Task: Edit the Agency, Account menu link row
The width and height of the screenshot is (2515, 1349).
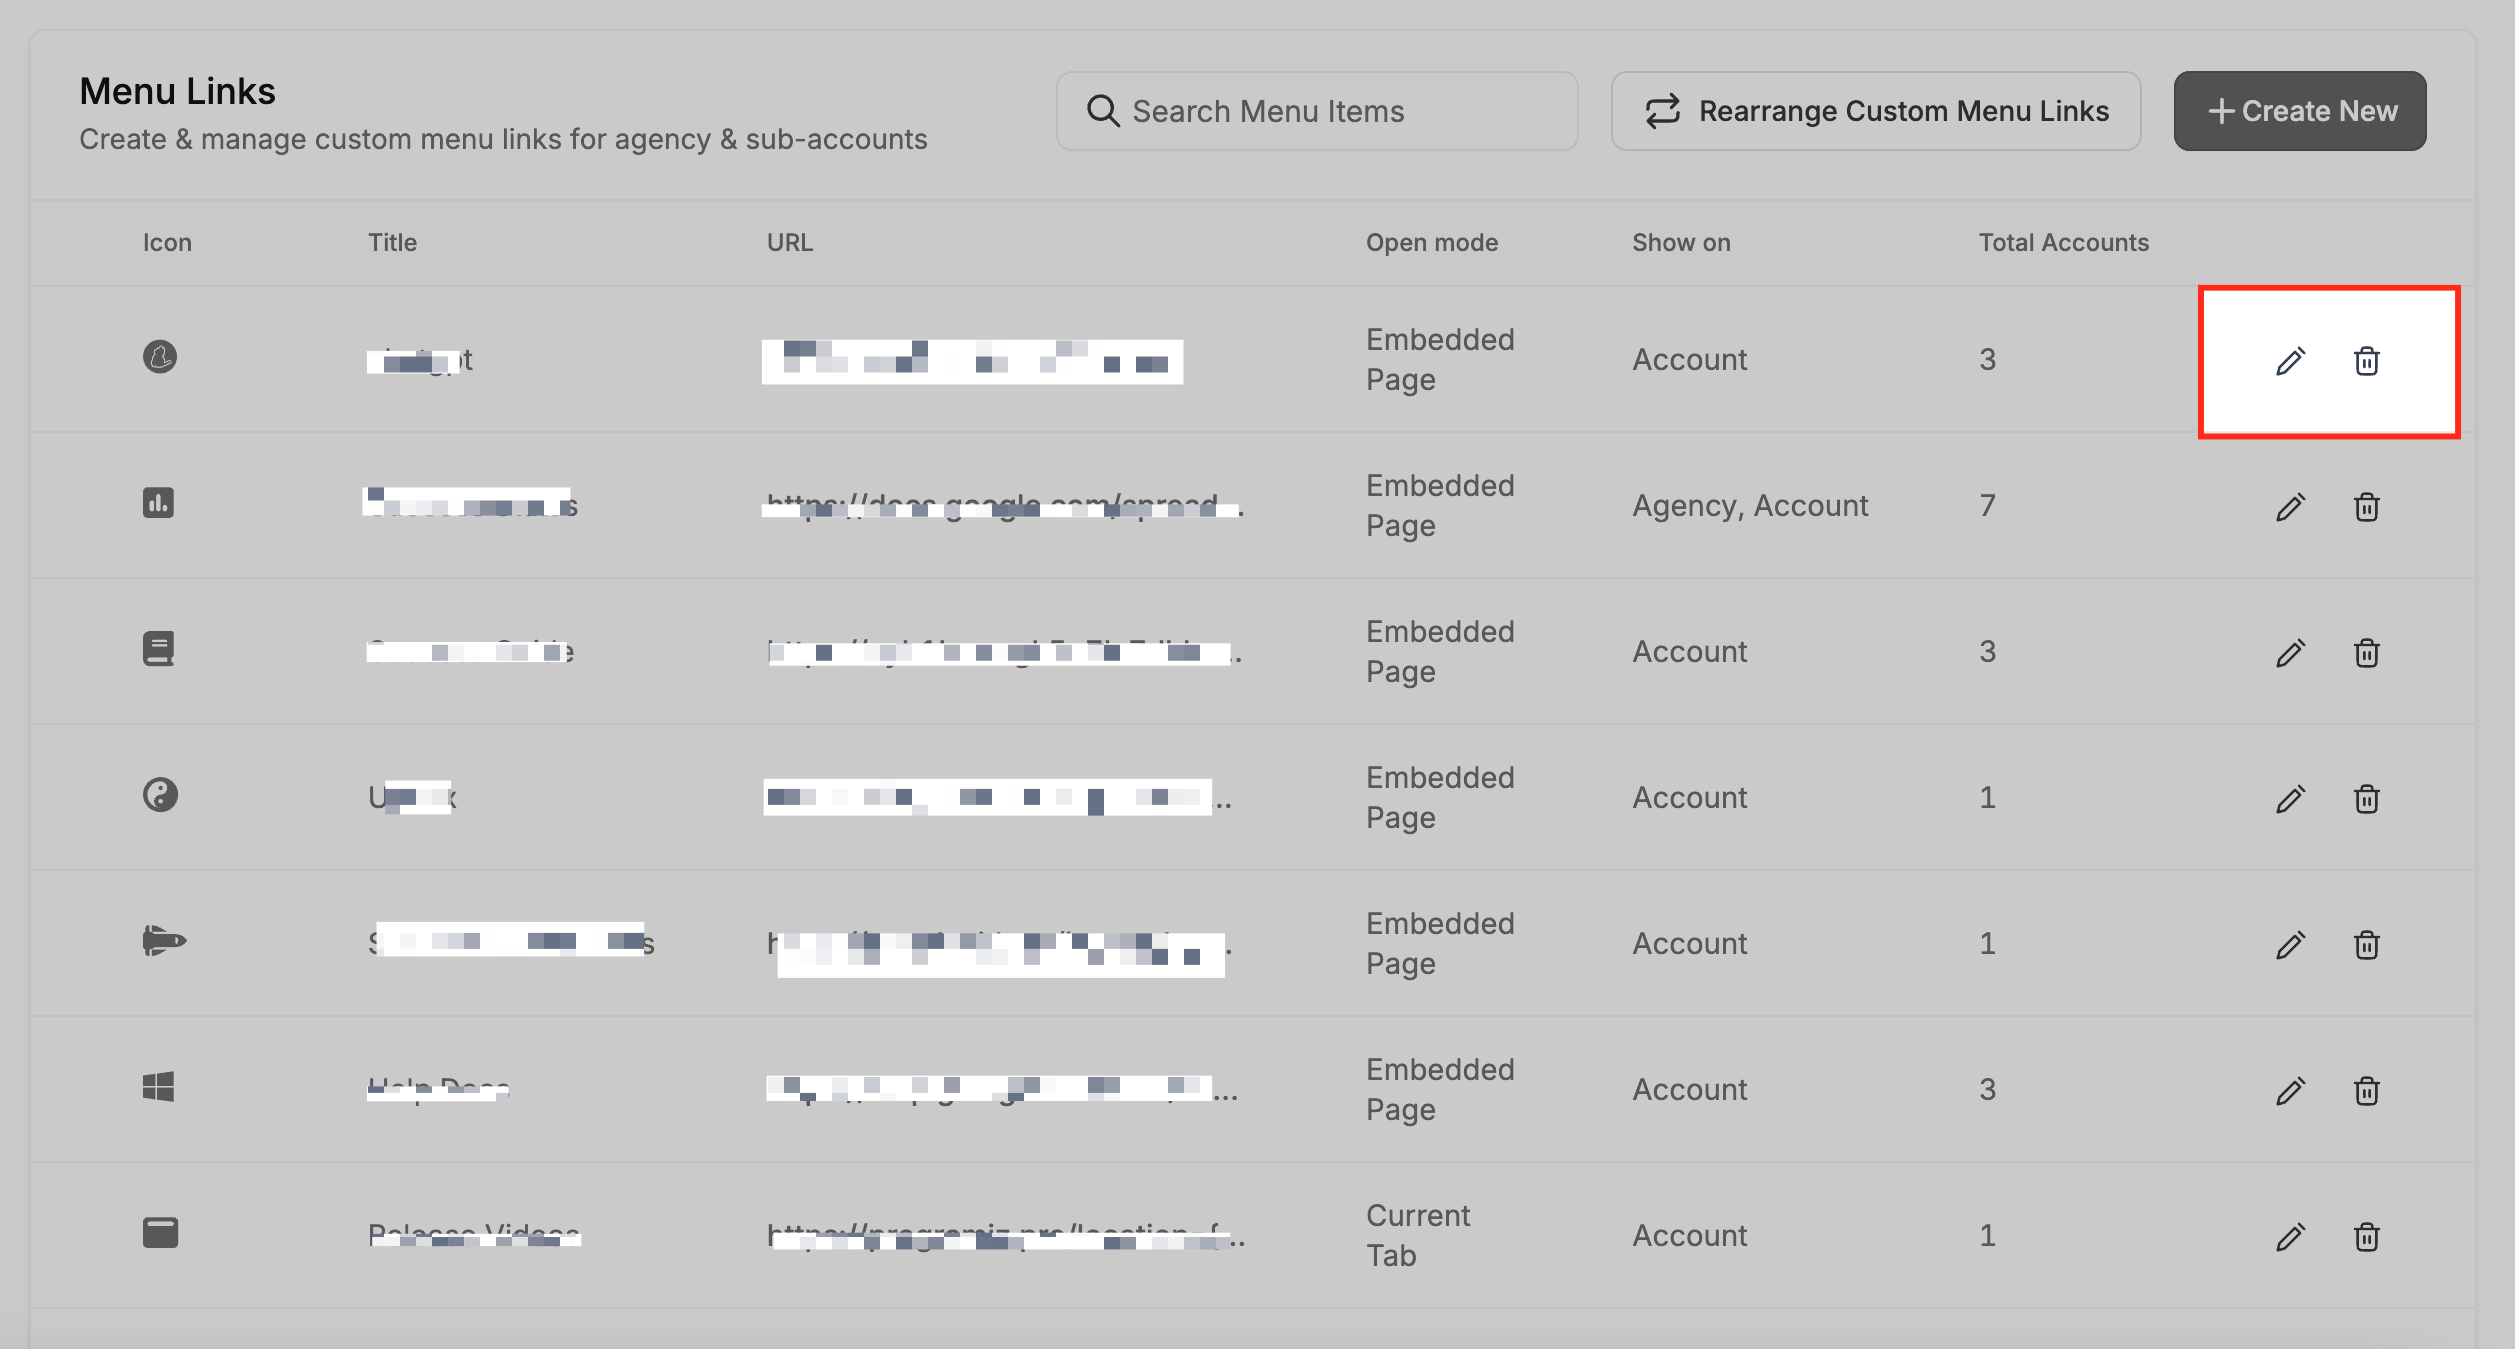Action: tap(2290, 507)
